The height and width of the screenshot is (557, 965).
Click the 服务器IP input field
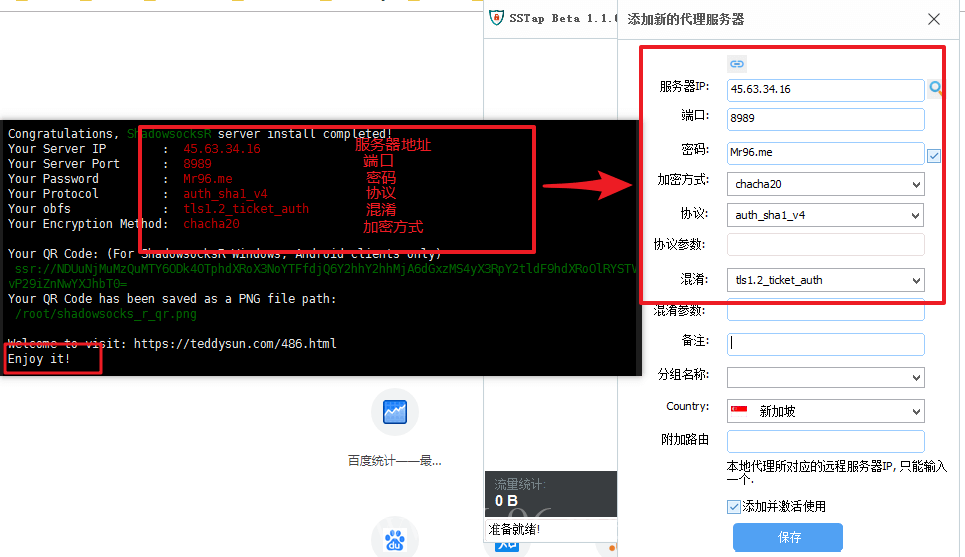[x=825, y=90]
